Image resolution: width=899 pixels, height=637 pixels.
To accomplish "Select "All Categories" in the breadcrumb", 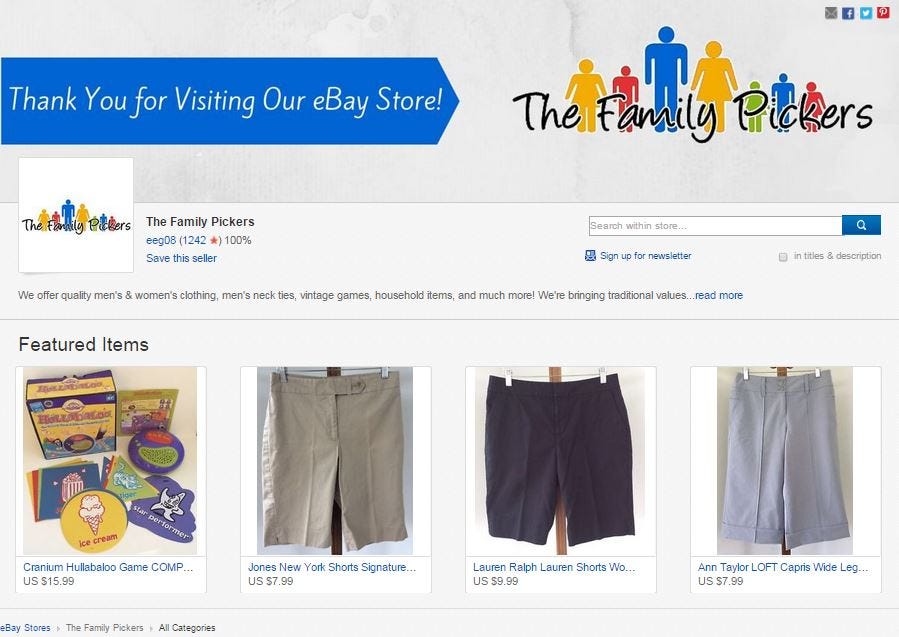I will pyautogui.click(x=186, y=628).
